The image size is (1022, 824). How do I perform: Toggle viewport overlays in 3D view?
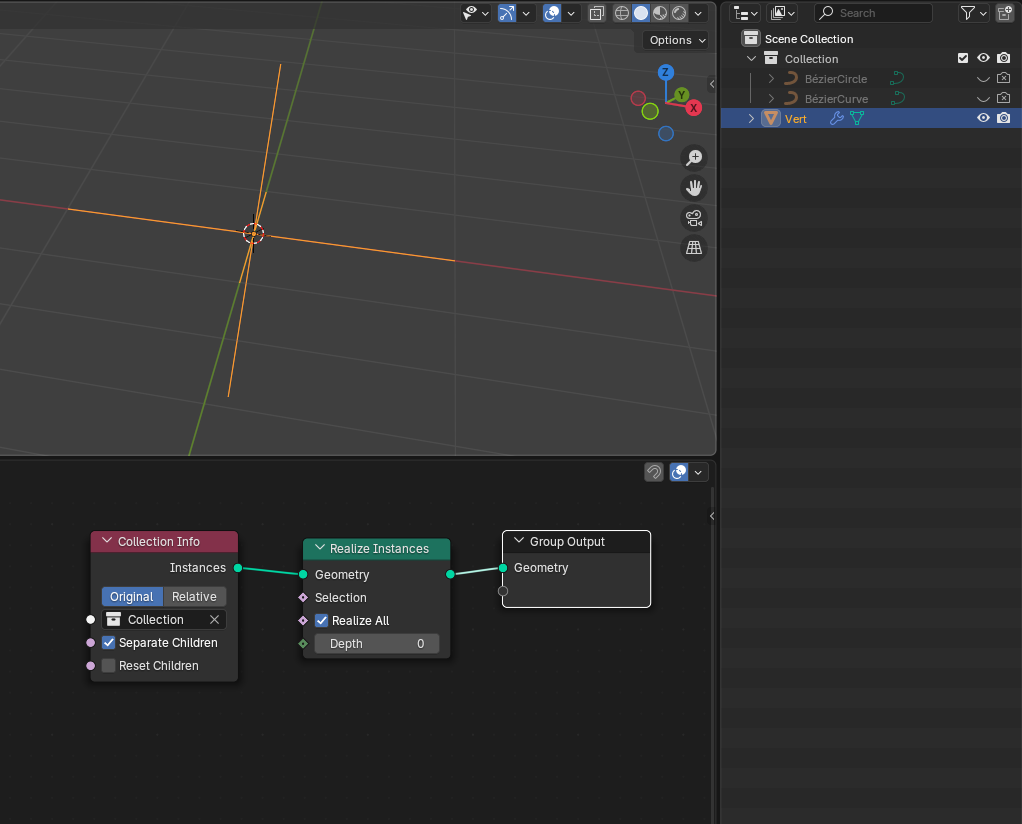pos(552,13)
